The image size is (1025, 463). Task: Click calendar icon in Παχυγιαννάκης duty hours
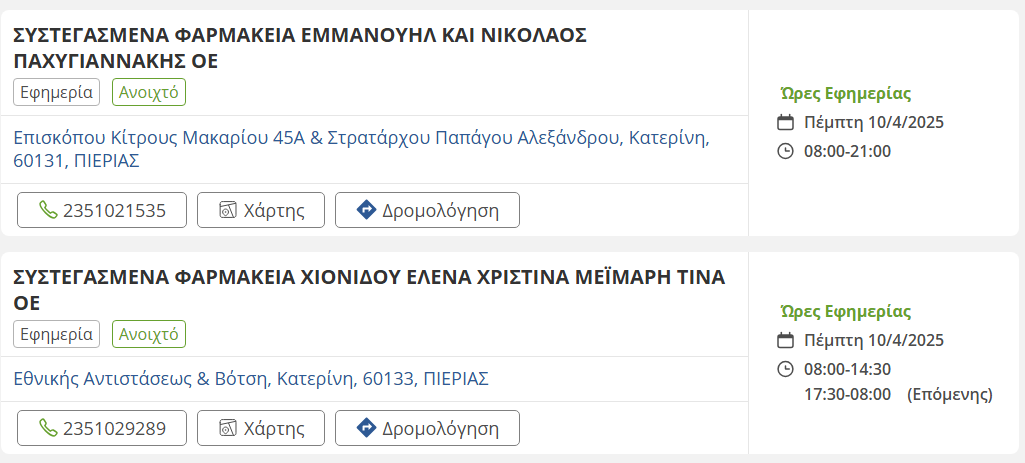click(x=786, y=123)
